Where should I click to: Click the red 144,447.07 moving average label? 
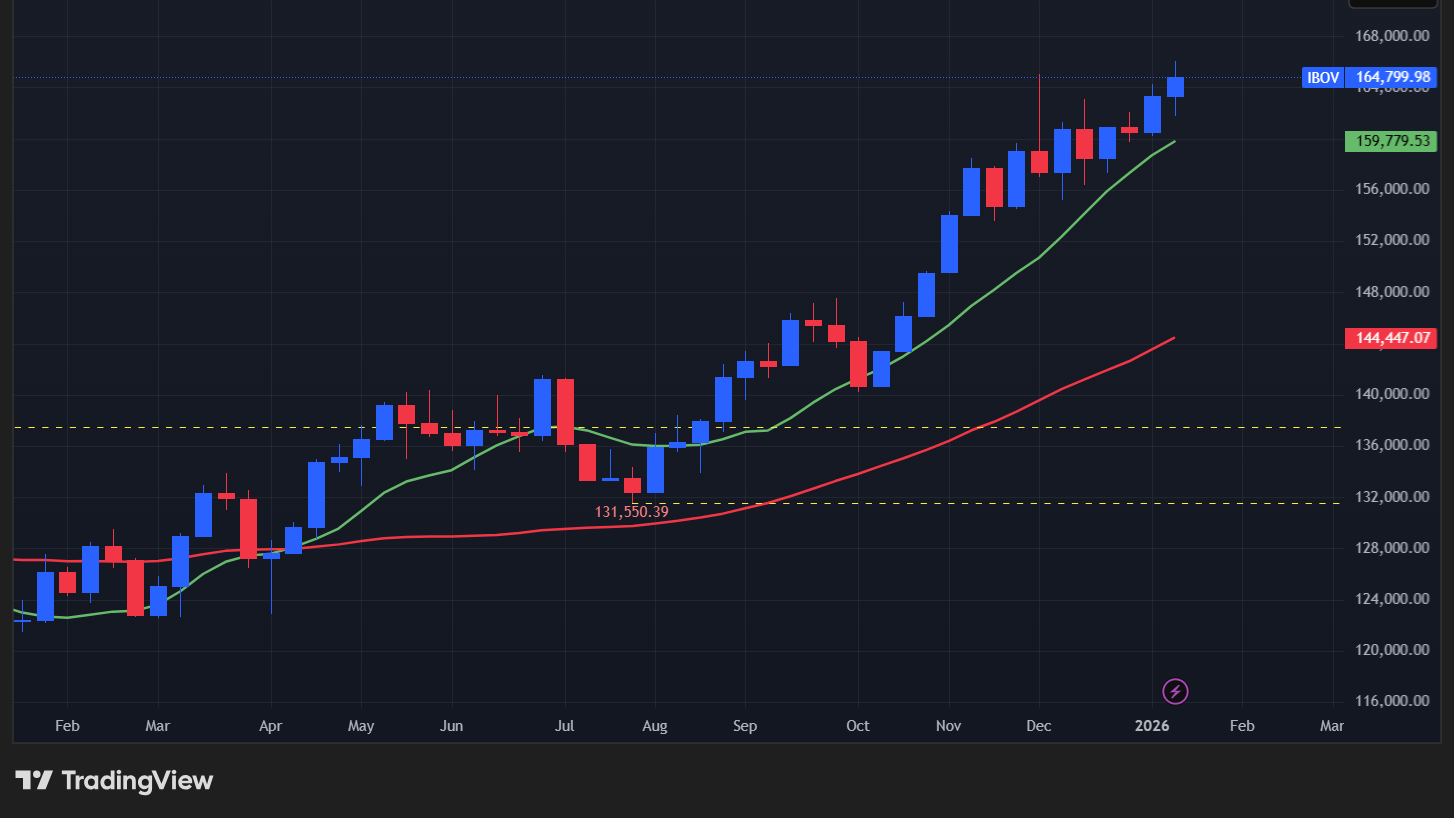click(1392, 338)
